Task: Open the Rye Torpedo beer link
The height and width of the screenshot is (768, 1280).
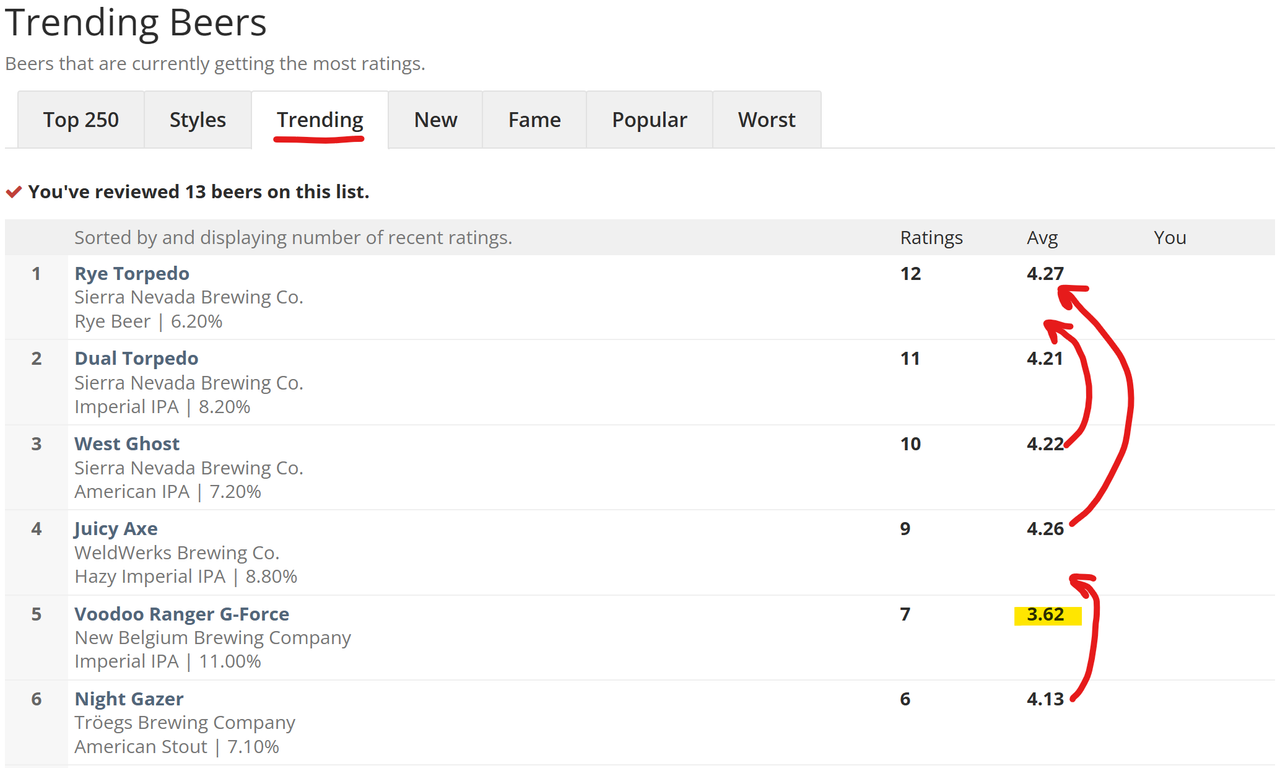Action: tap(132, 273)
